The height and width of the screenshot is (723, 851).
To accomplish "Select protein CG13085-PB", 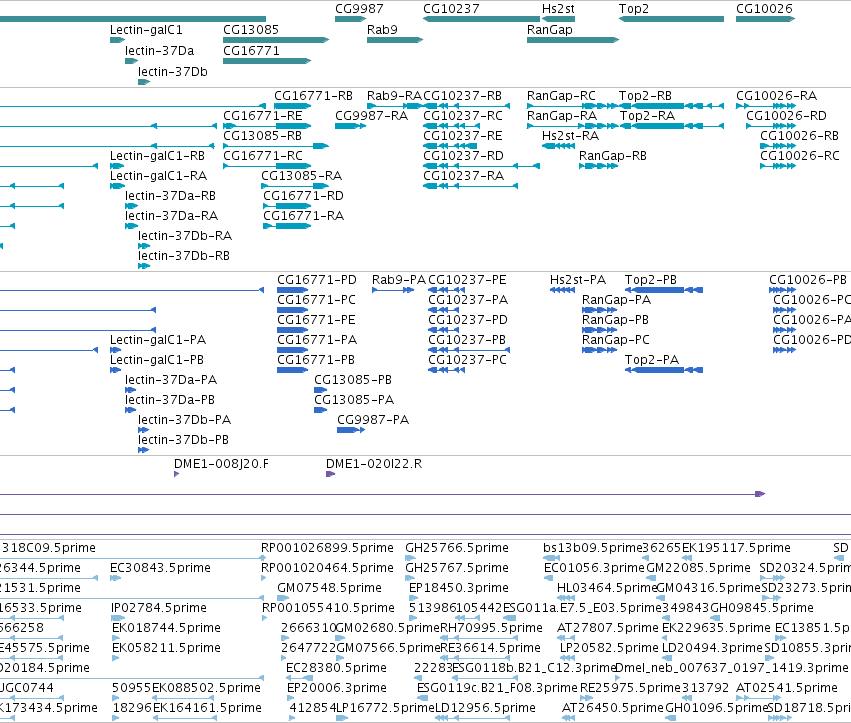I will [x=353, y=380].
